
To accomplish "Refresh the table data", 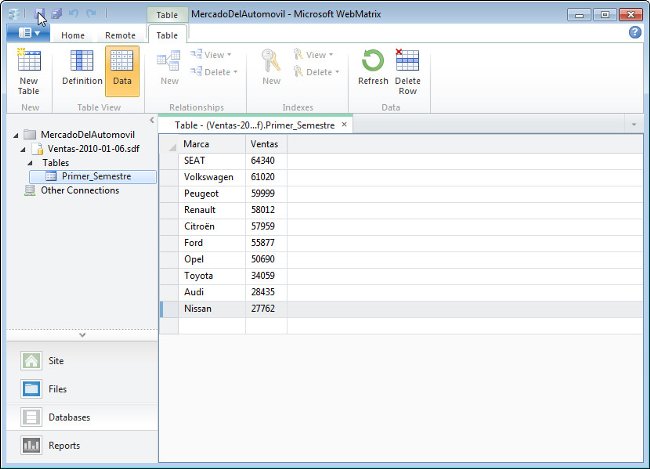I will 373,68.
